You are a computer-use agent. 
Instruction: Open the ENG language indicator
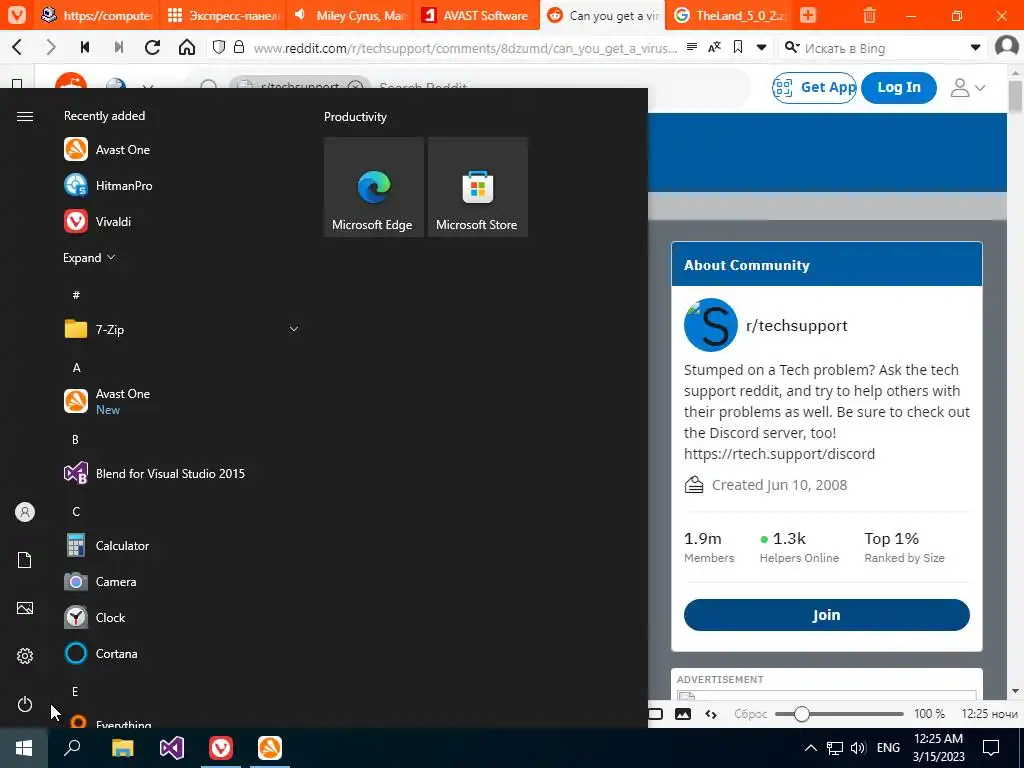888,748
